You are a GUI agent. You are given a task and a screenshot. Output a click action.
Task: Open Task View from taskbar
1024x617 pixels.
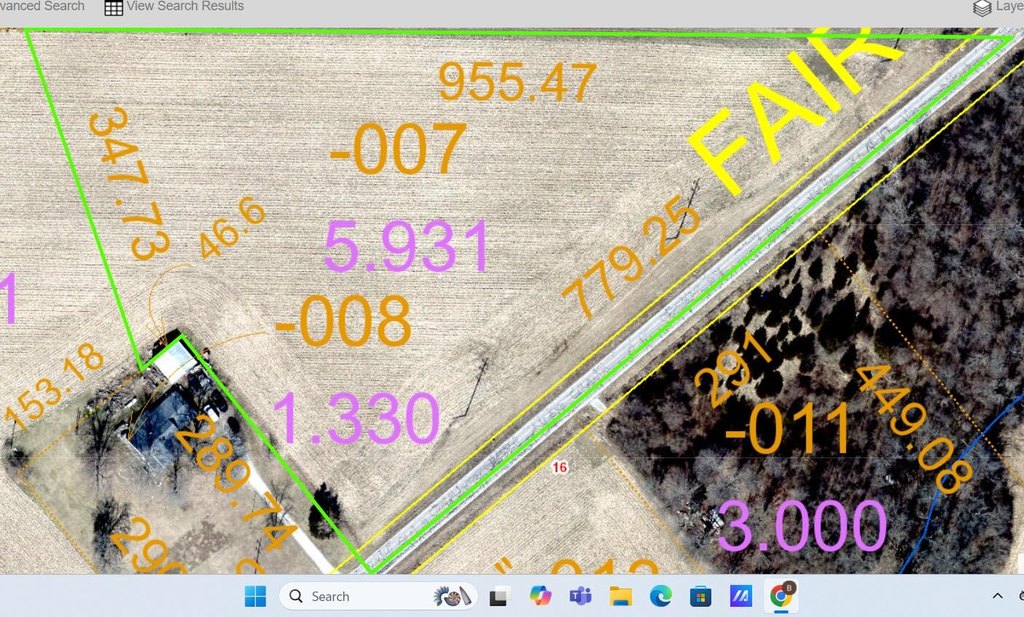[x=499, y=597]
